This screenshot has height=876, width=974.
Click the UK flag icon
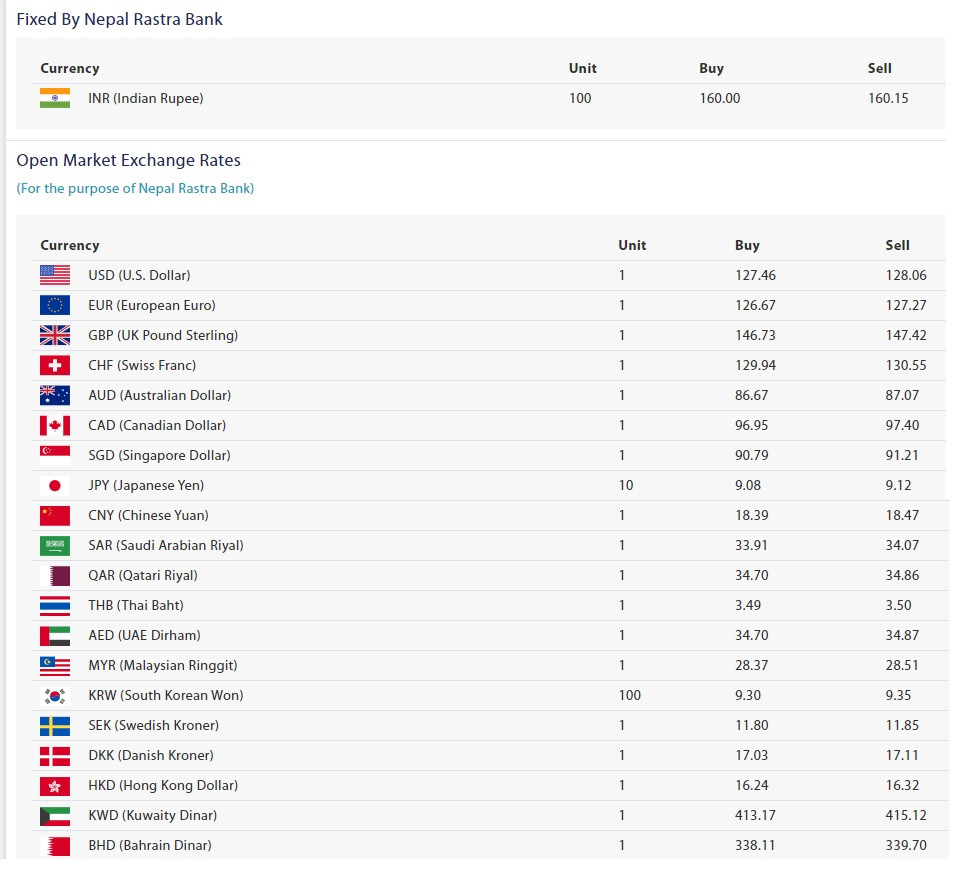[55, 335]
